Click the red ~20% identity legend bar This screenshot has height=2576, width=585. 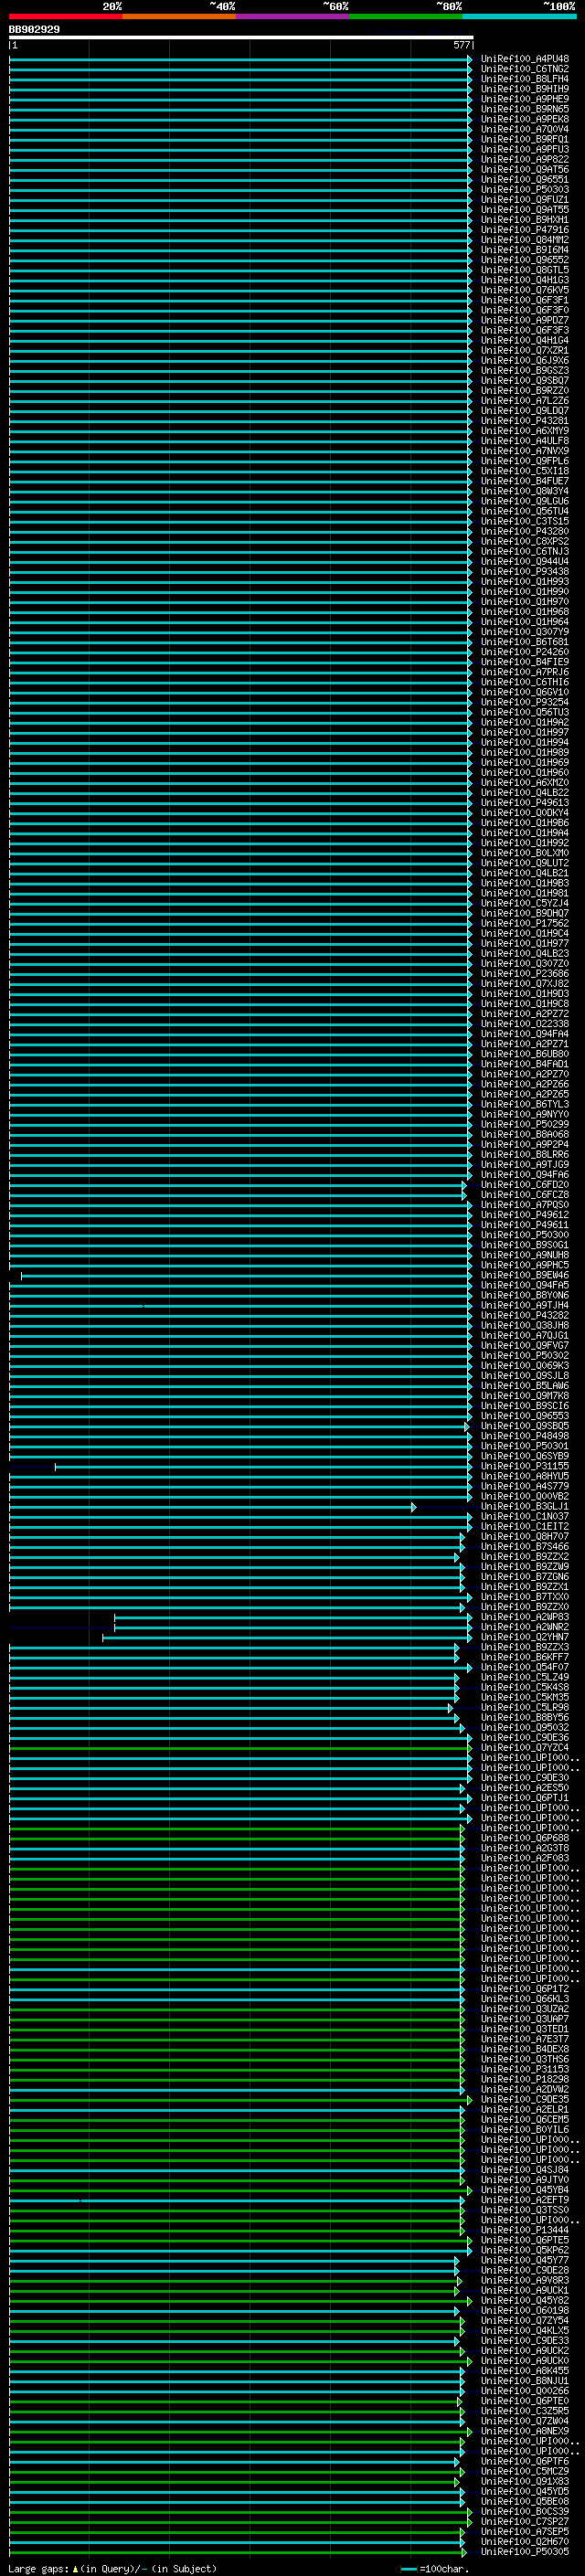point(65,16)
